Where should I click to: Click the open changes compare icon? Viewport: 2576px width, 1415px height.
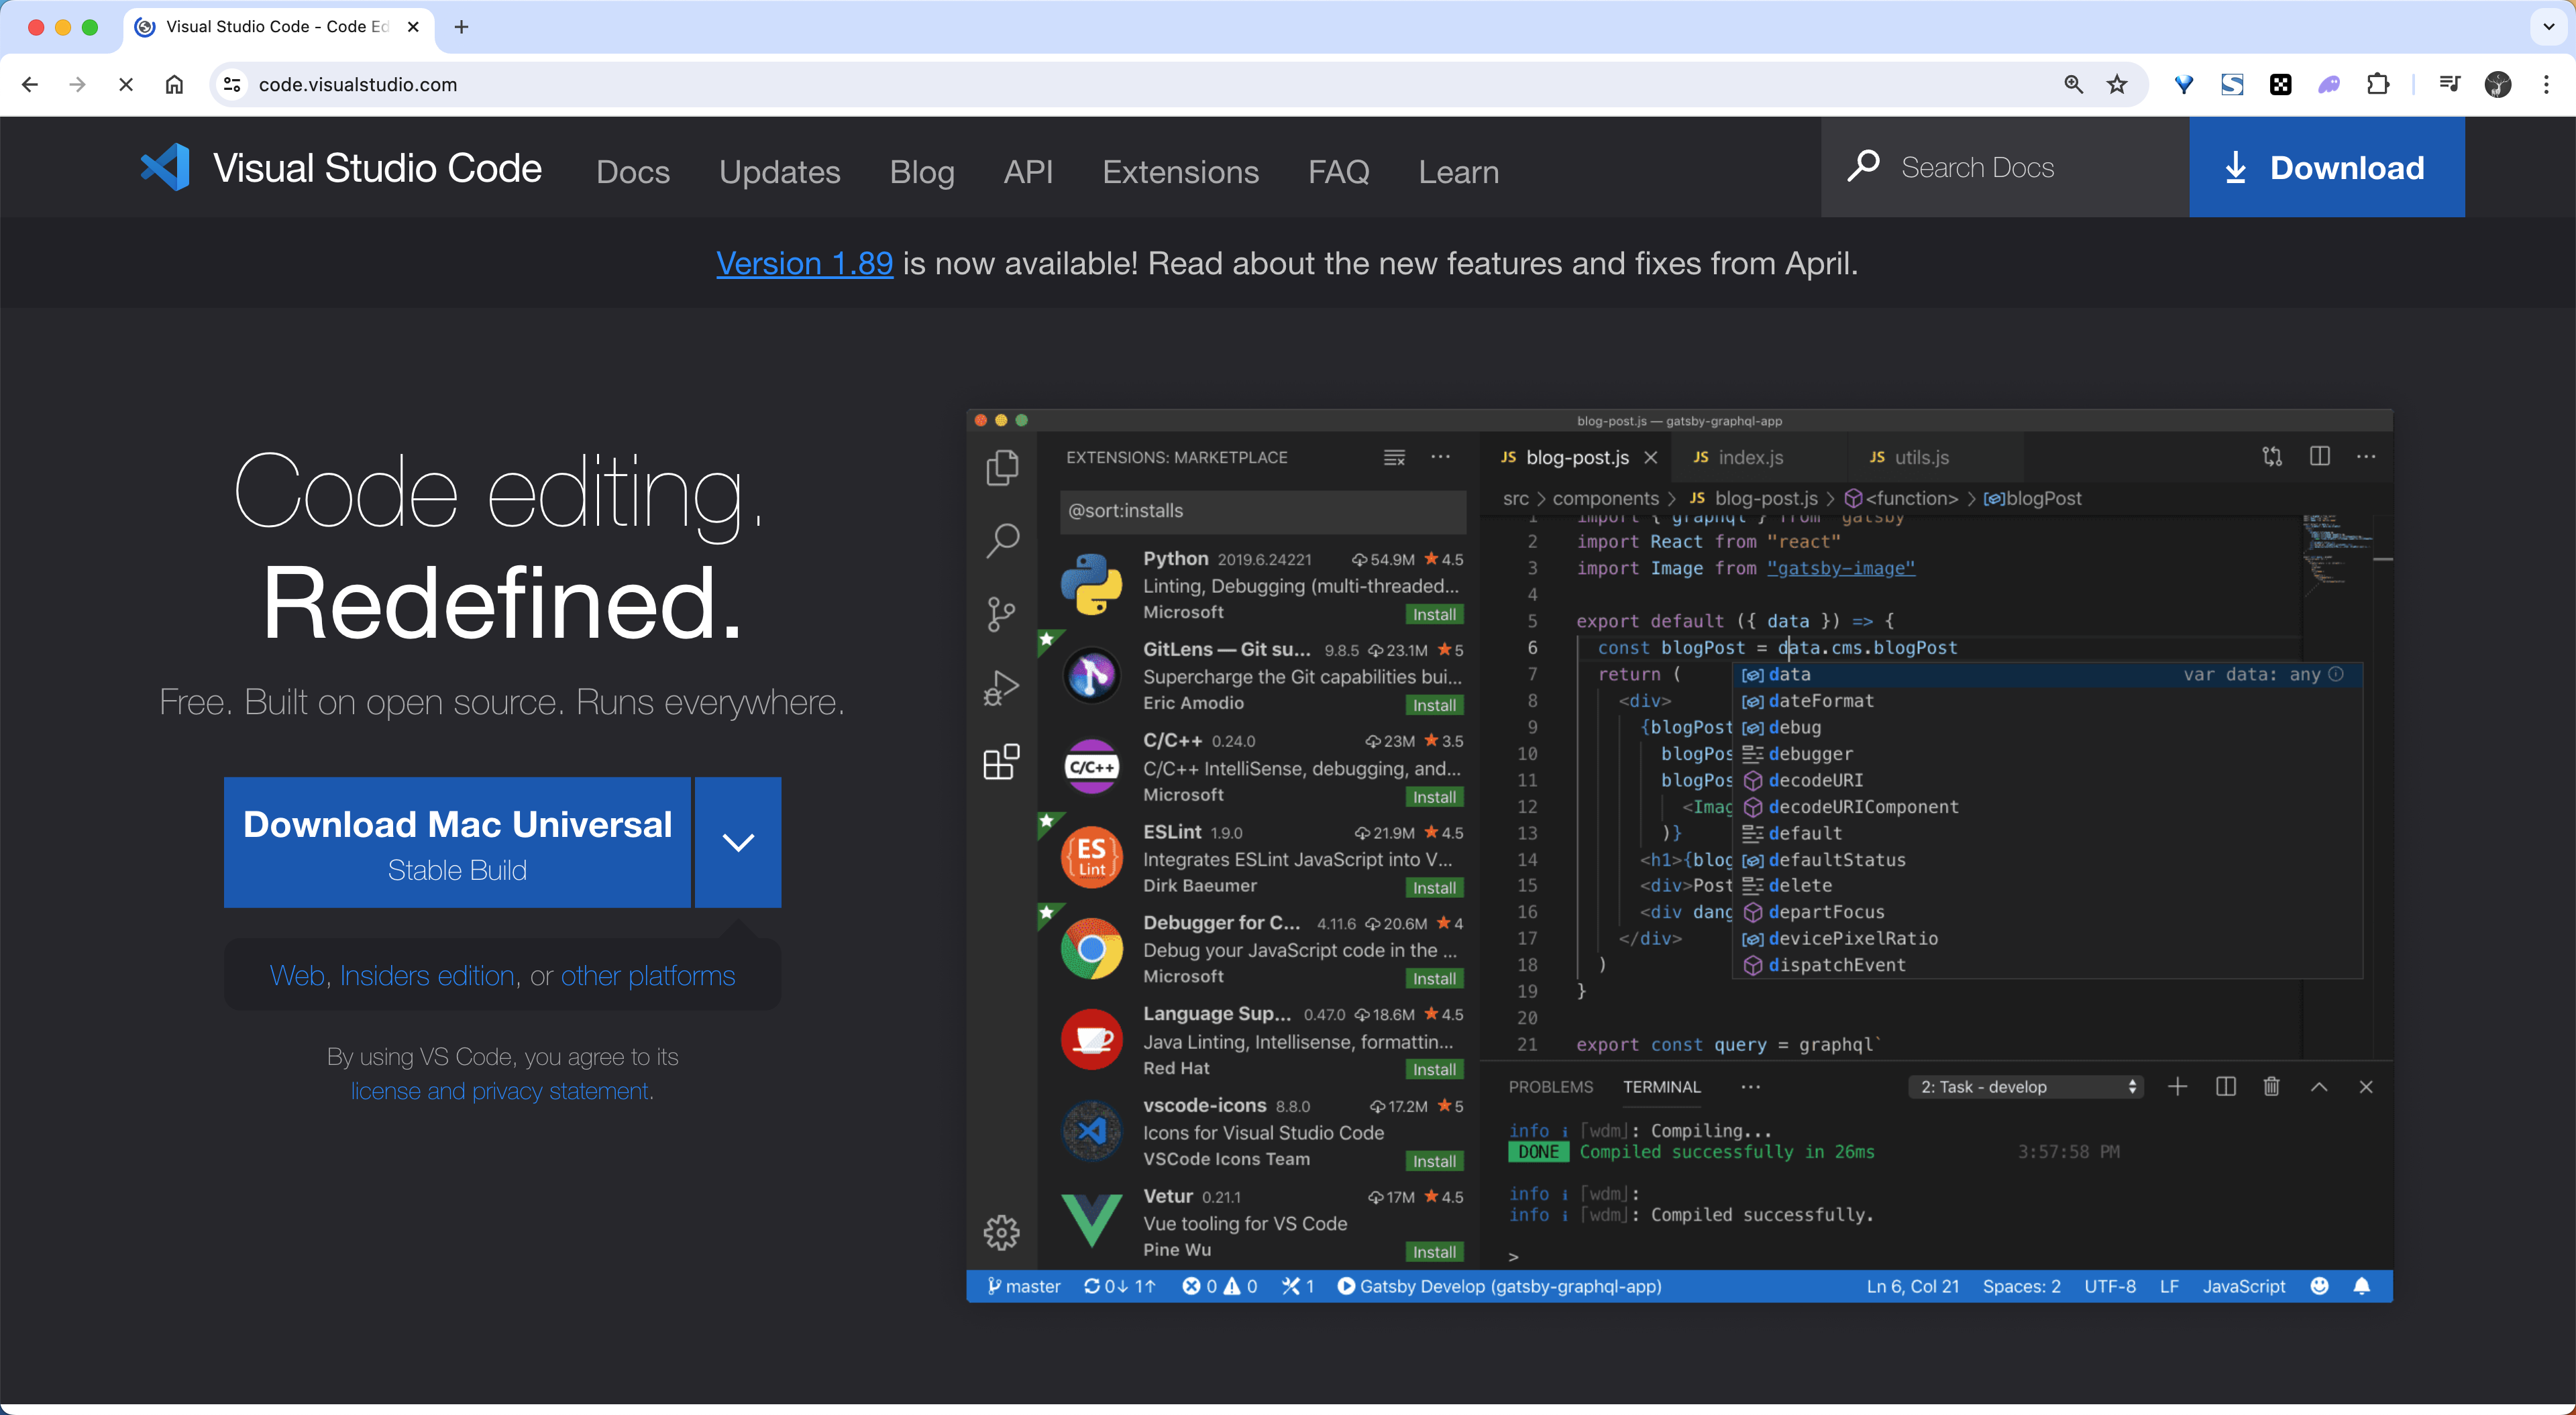(2272, 457)
